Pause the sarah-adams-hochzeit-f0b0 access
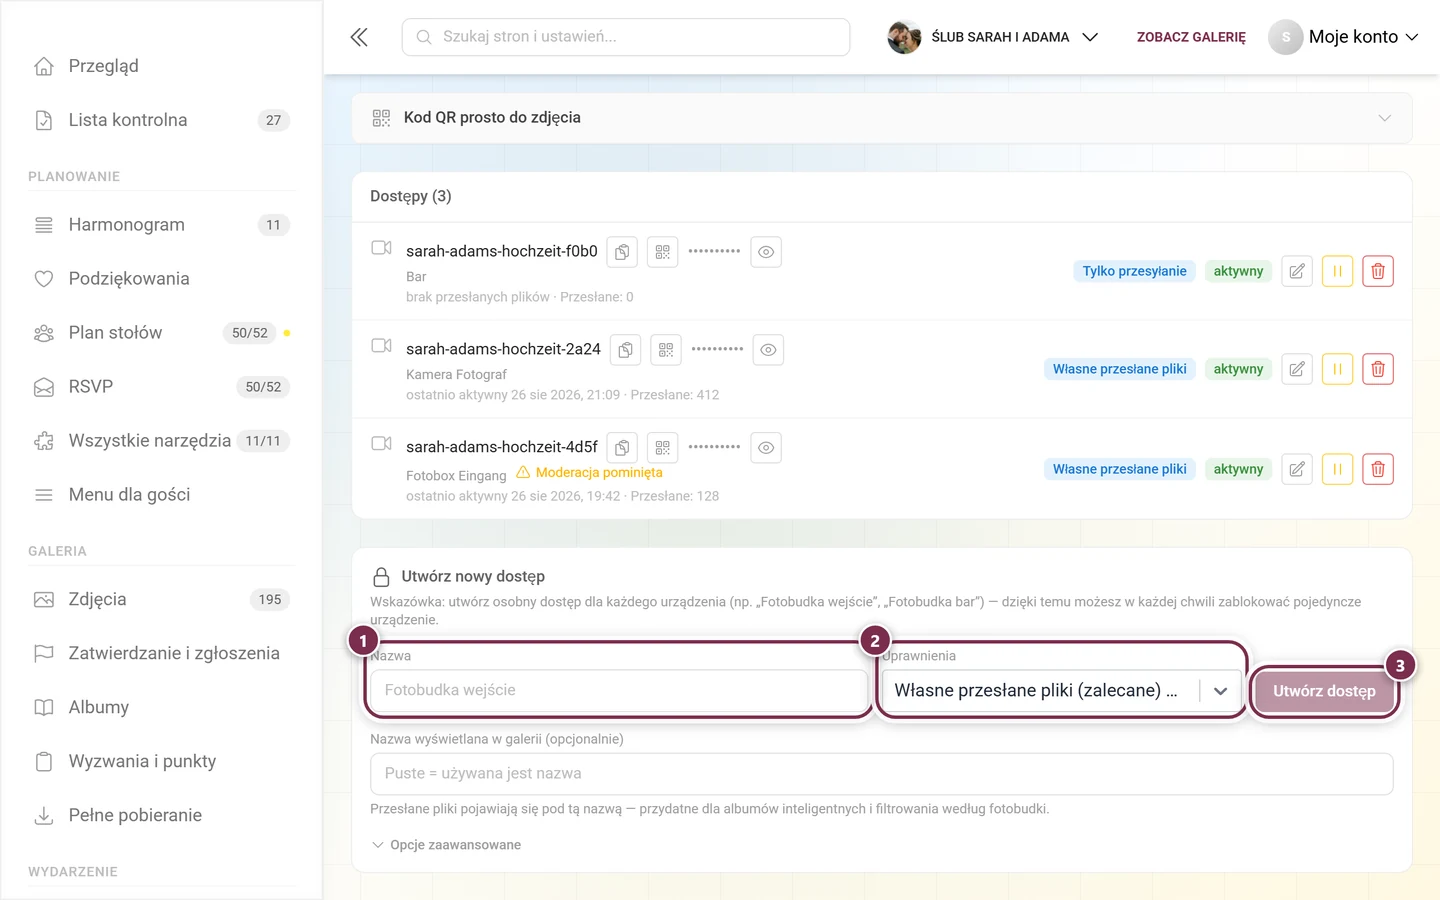1440x900 pixels. 1337,271
